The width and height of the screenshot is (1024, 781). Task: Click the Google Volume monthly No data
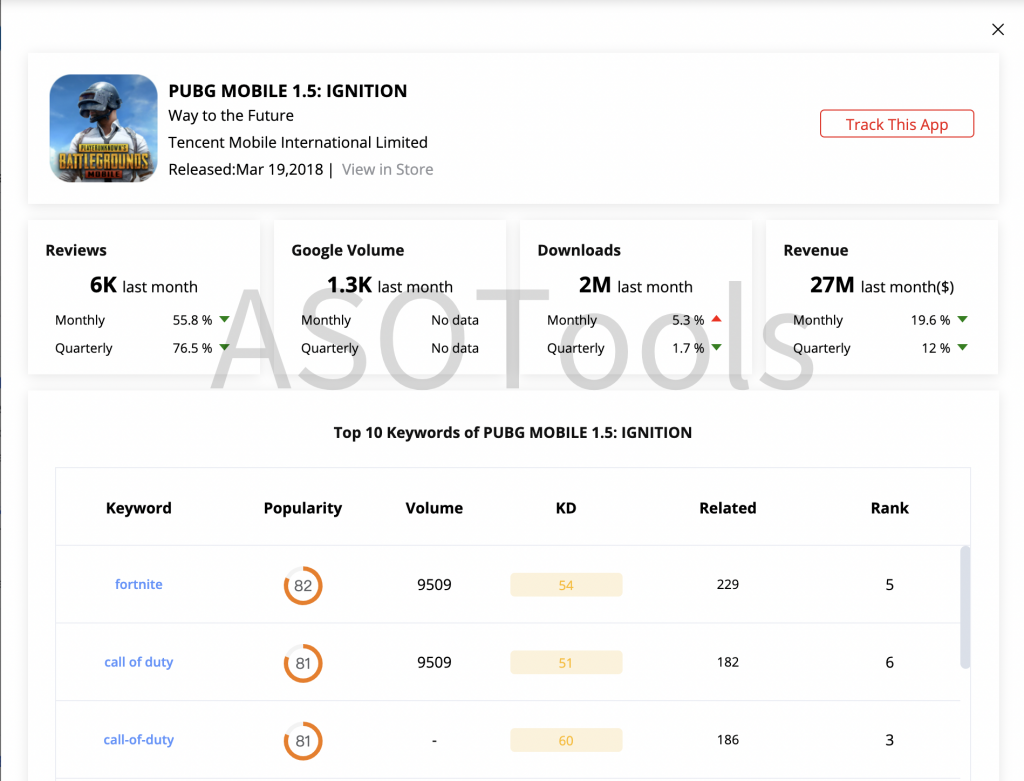pos(455,320)
